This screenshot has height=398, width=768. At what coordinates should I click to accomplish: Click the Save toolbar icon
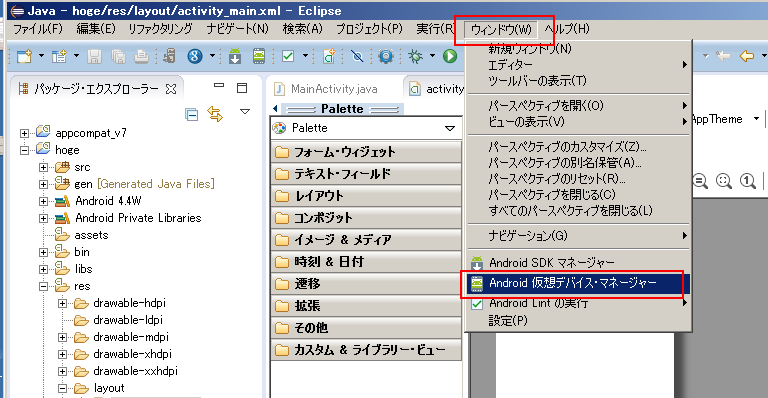pos(95,56)
